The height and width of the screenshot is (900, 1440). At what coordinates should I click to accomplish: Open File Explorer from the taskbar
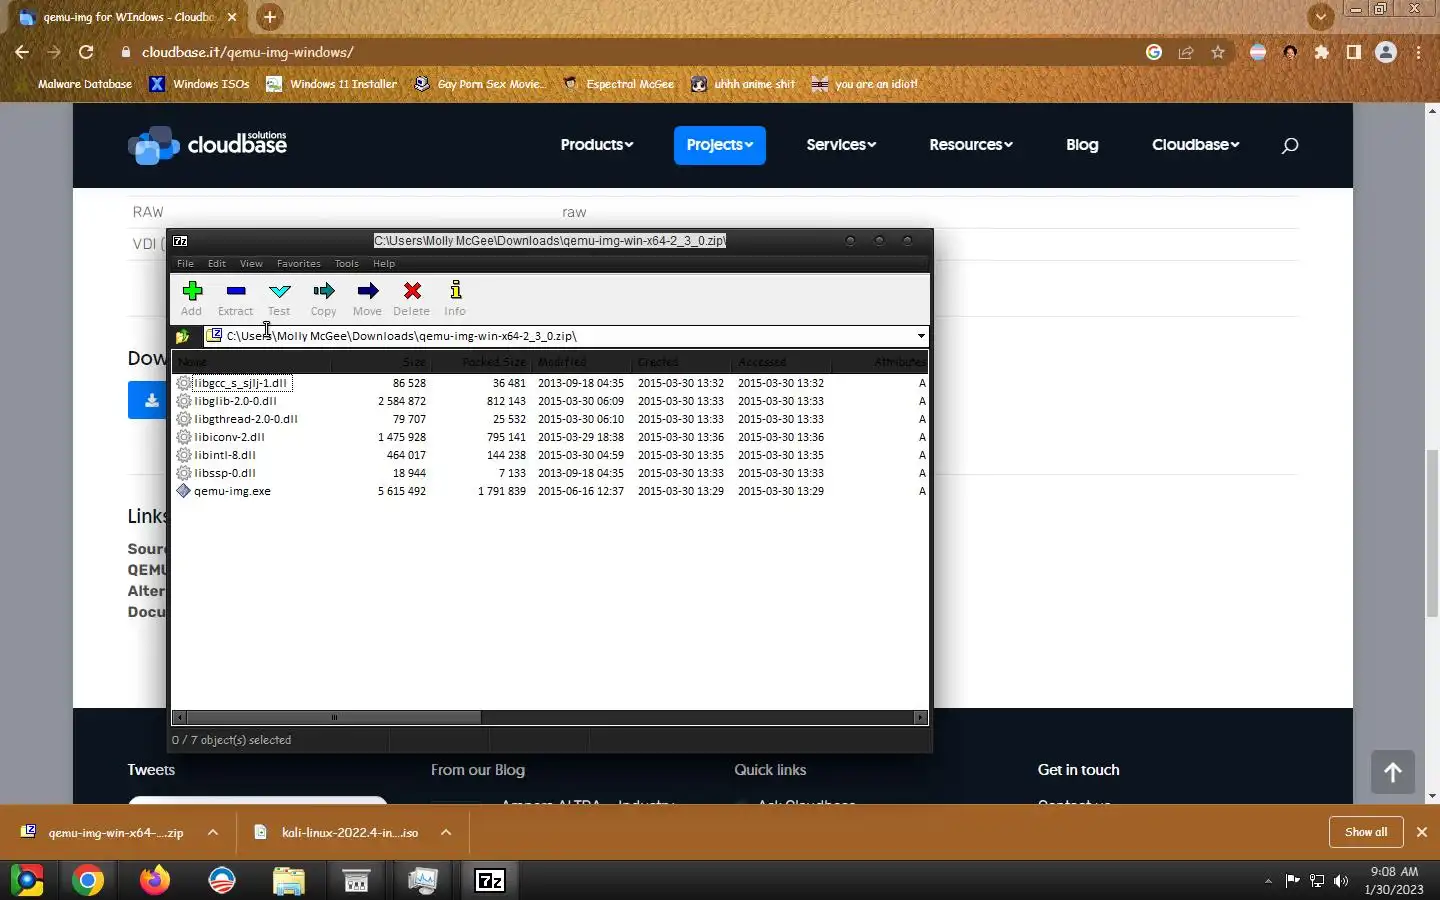(x=289, y=881)
